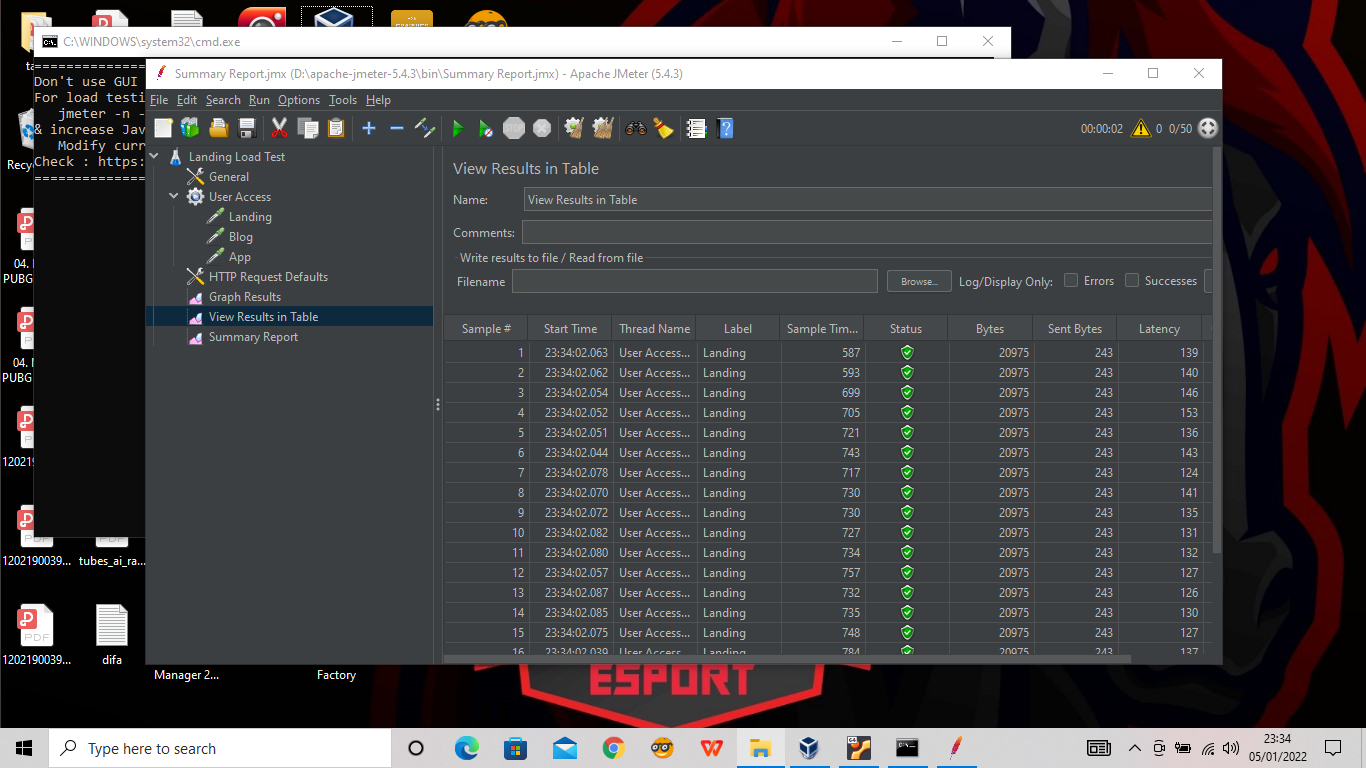1366x768 pixels.
Task: Click the Clear results broom icon
Action: [574, 128]
